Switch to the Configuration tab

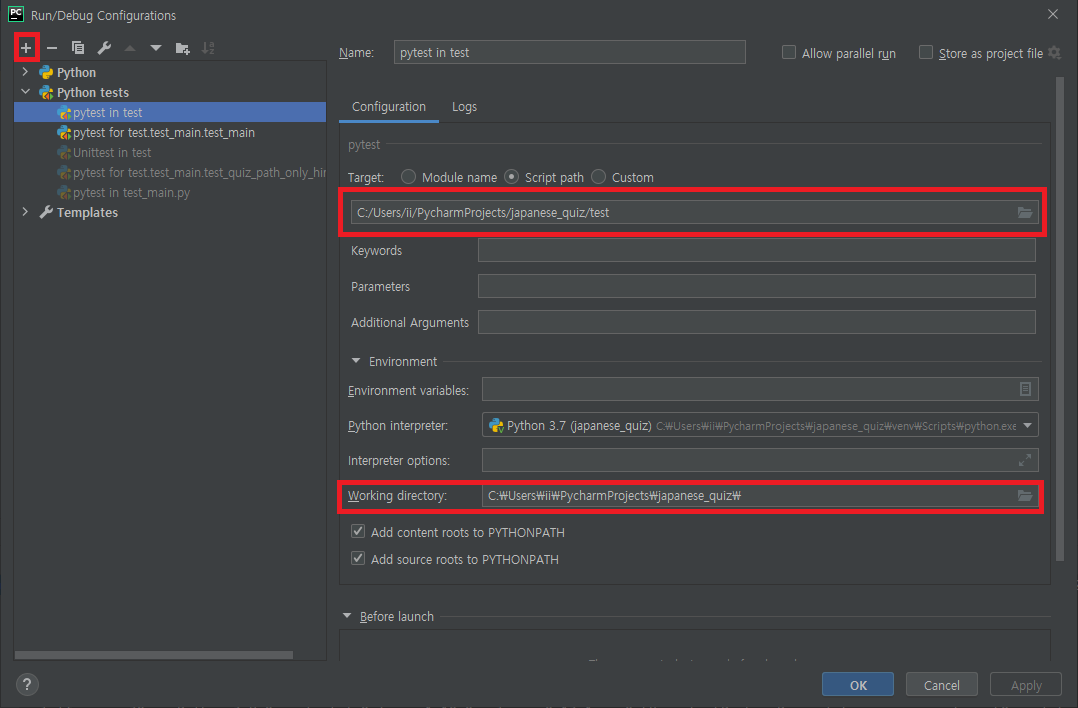389,107
